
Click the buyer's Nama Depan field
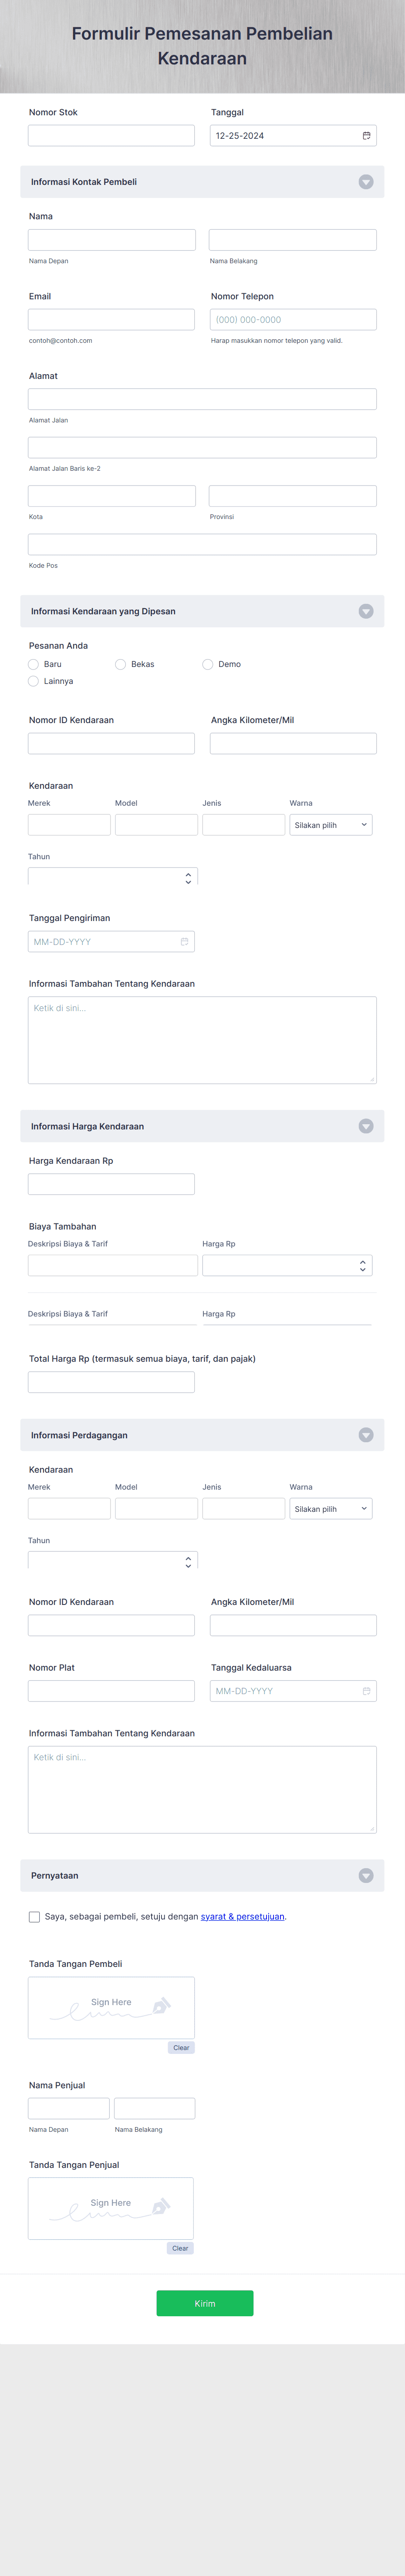[112, 240]
